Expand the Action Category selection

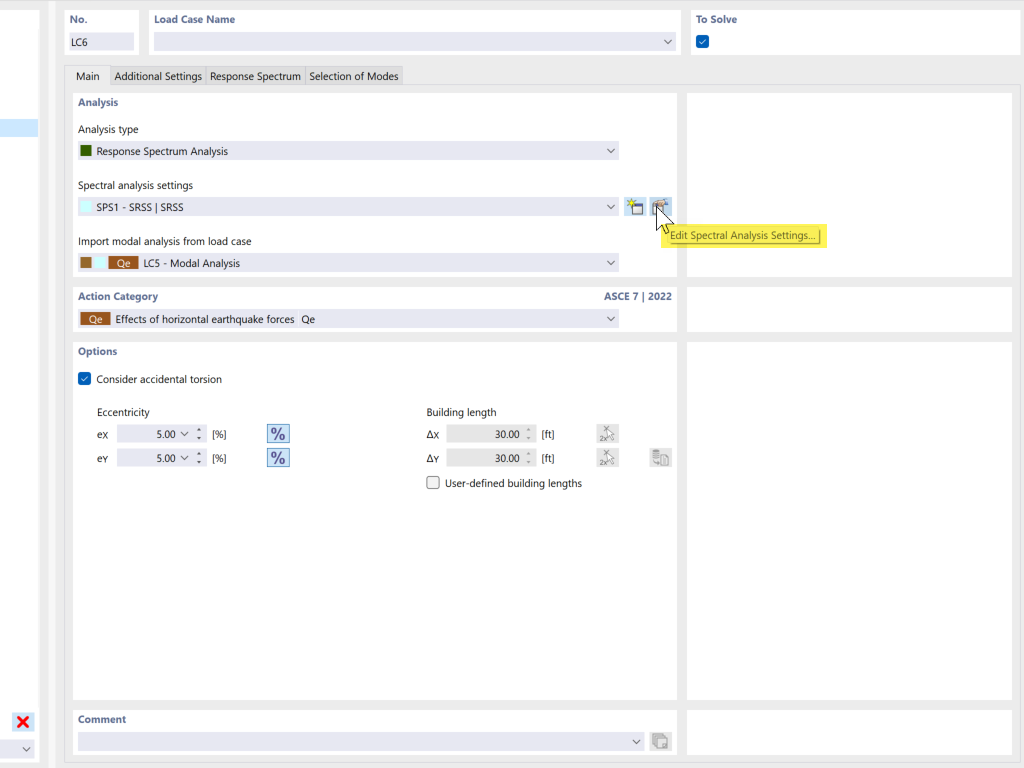click(610, 318)
